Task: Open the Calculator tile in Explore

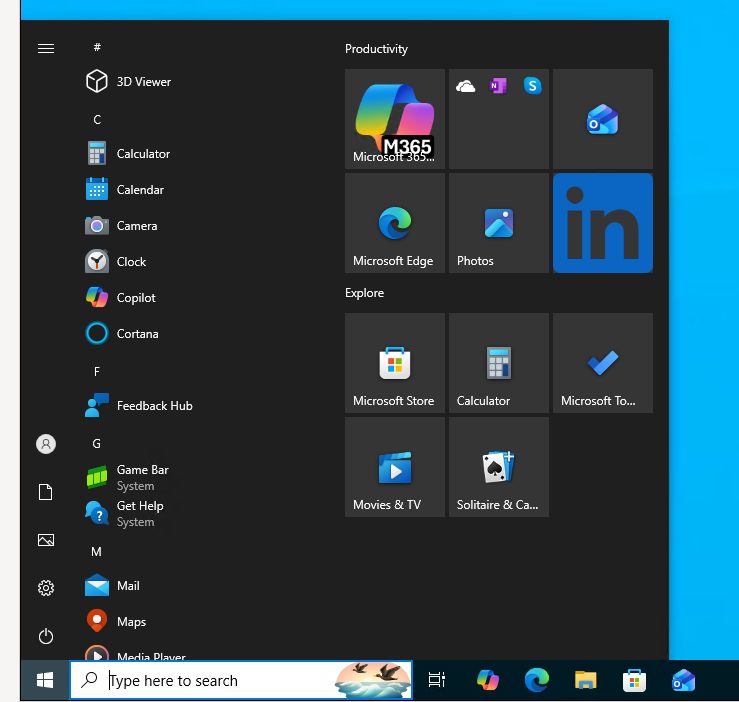Action: click(499, 363)
